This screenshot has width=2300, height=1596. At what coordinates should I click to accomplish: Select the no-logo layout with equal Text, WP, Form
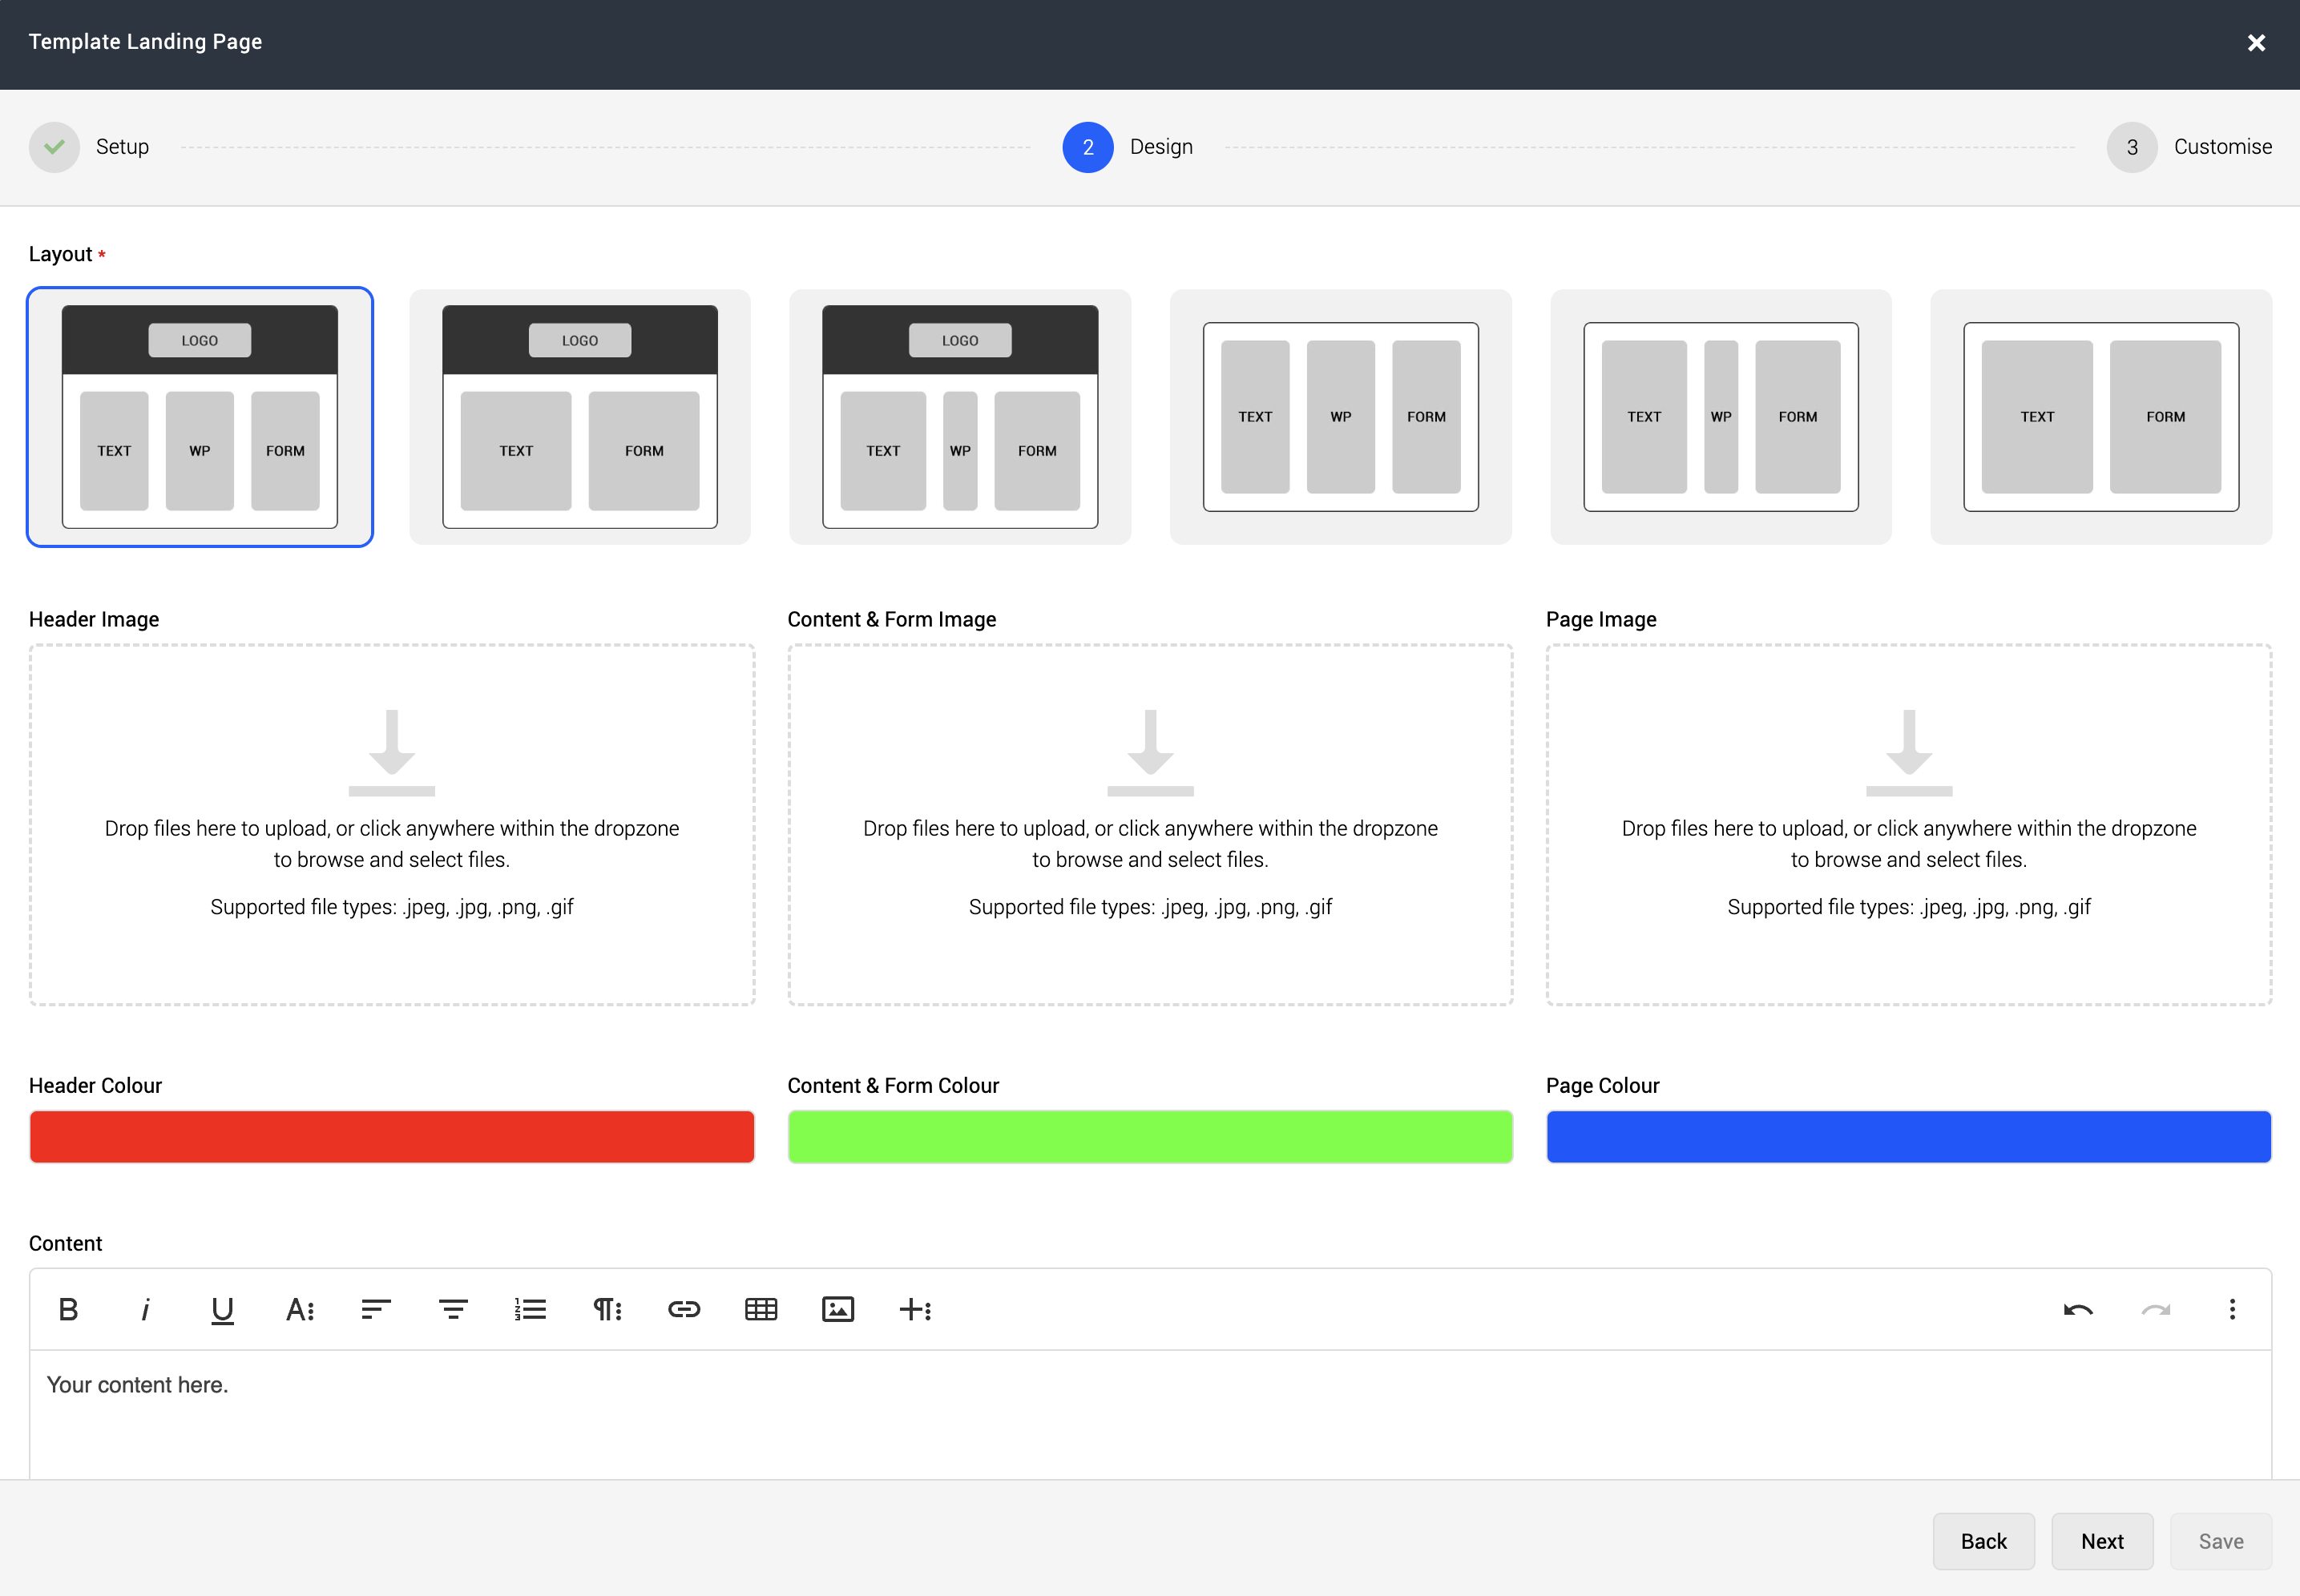pos(1341,417)
